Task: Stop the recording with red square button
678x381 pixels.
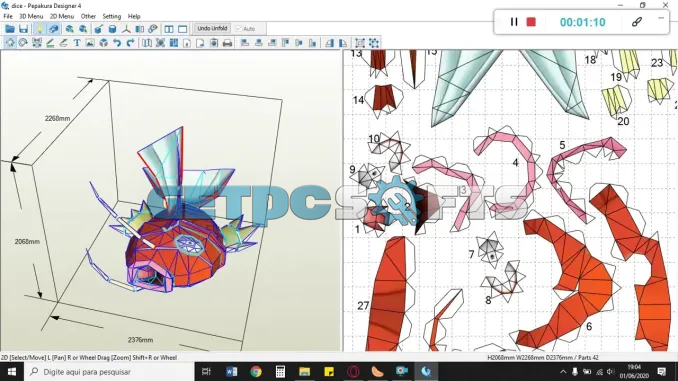Action: [x=531, y=22]
